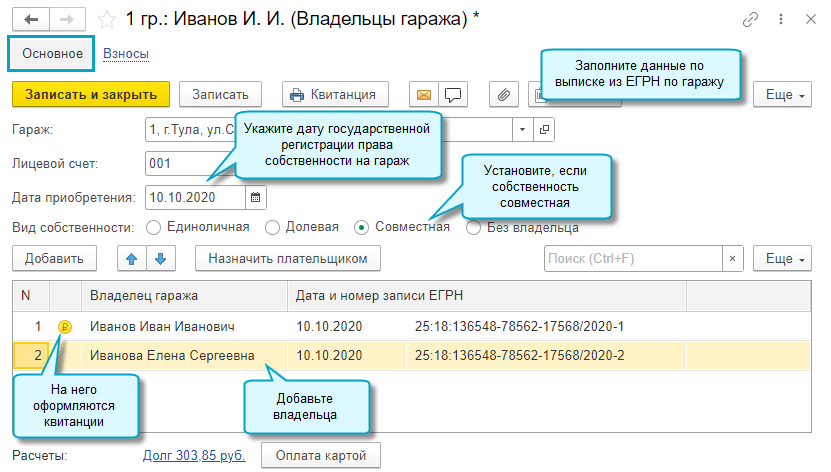Print receipt with Квитанция button
The image size is (831, 472).
(x=335, y=95)
